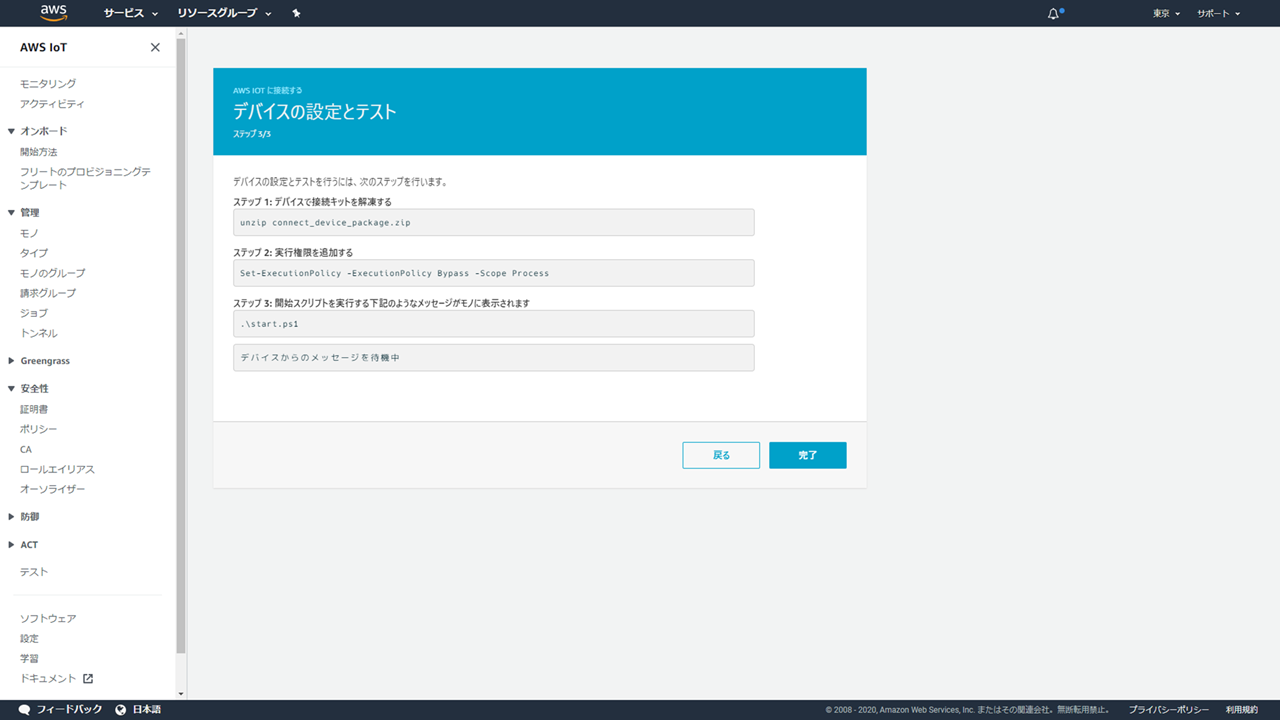This screenshot has height=720, width=1280.
Task: Select 証明書 in the sidebar
Action: tap(34, 409)
